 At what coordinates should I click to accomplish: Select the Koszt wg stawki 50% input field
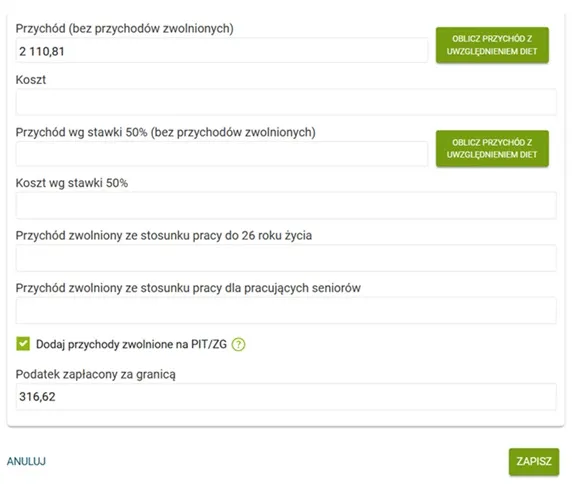click(286, 205)
